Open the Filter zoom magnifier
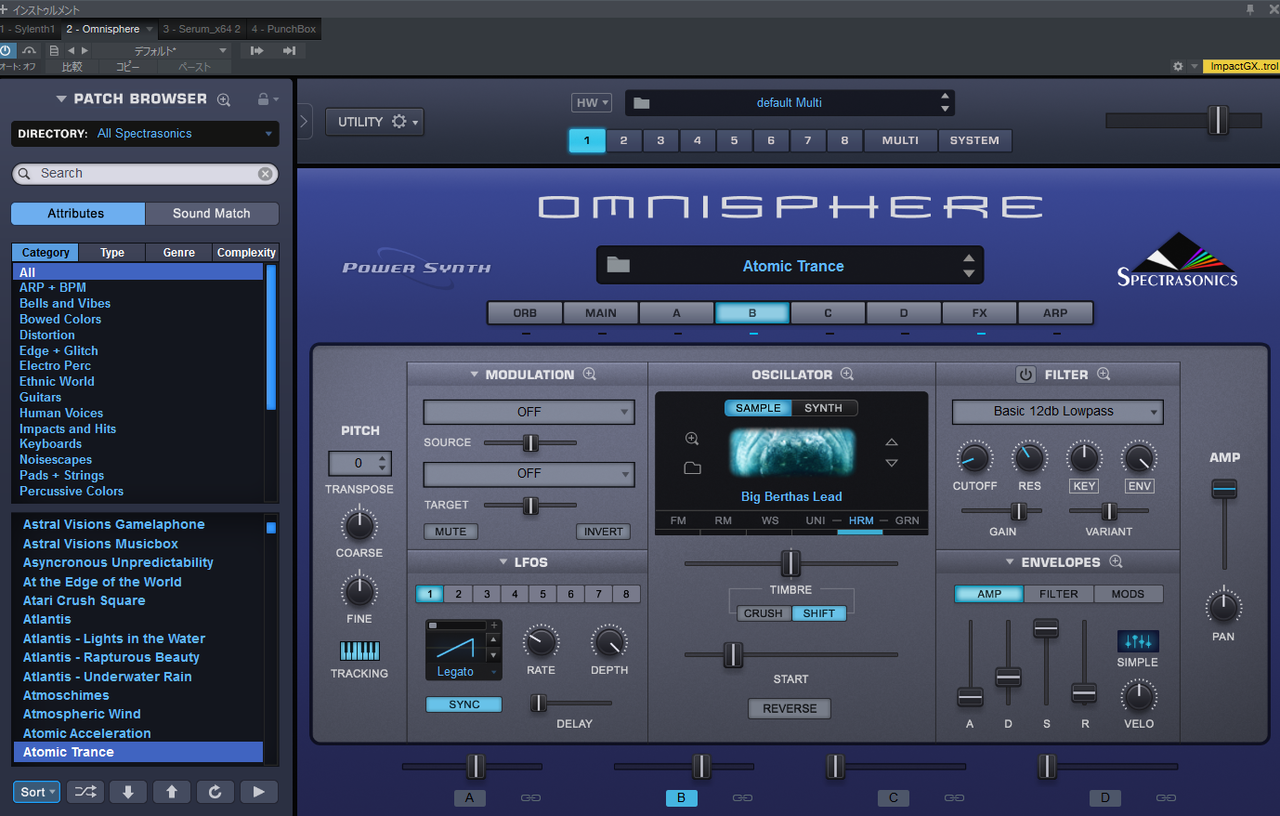 tap(1104, 374)
